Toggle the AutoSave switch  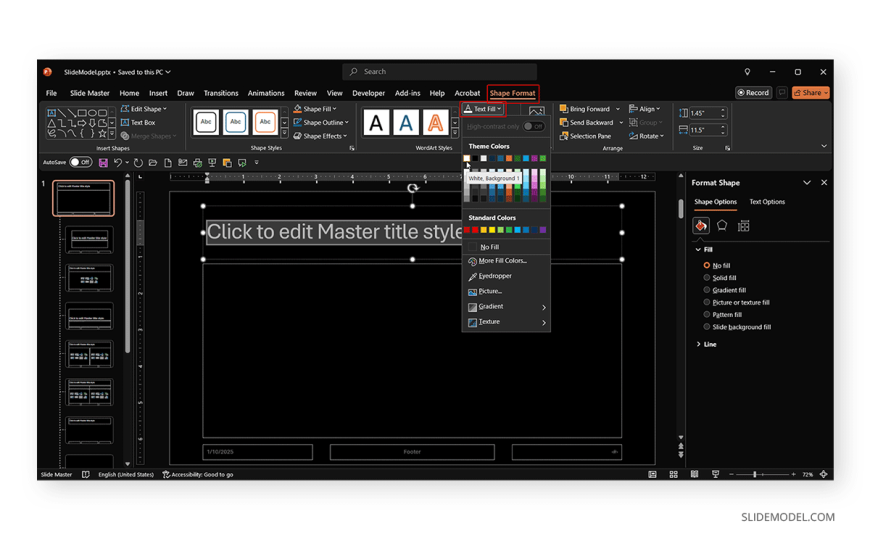tap(80, 162)
